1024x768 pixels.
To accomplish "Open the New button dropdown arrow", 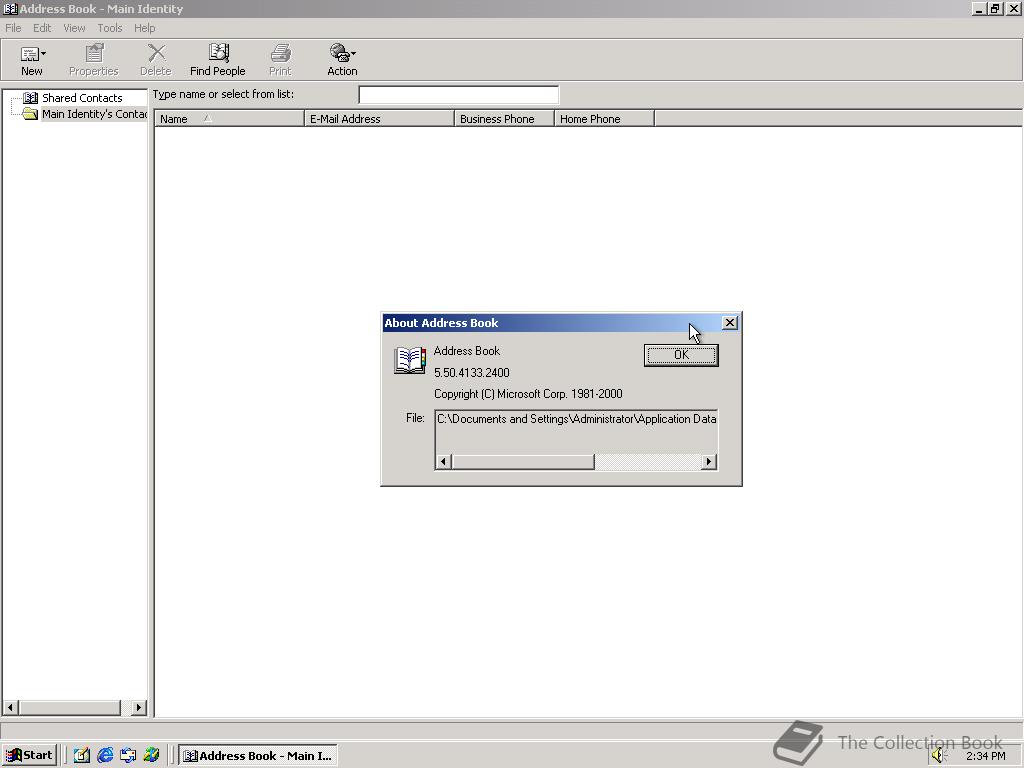I will click(x=44, y=54).
